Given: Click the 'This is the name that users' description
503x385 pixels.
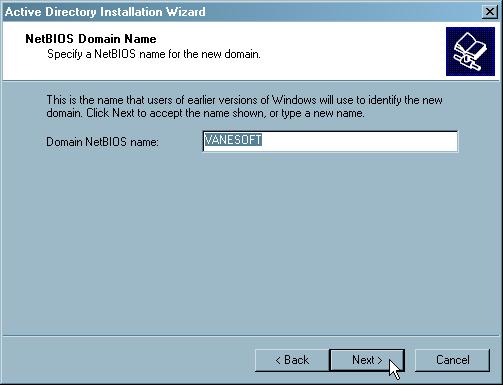Looking at the screenshot, I should point(244,100).
